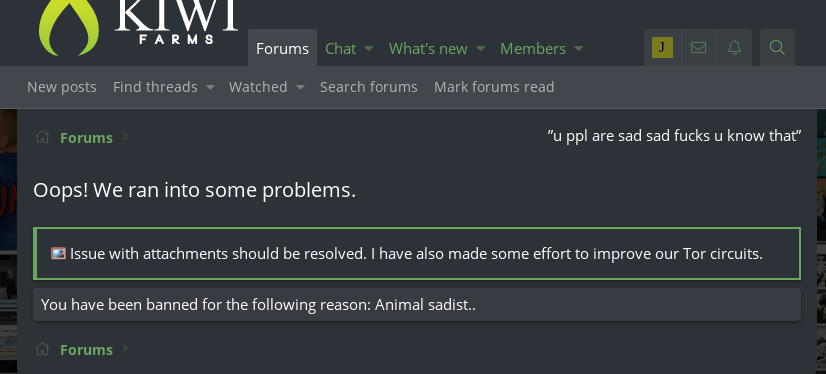Open the Chat navigation tab
Image resolution: width=826 pixels, height=374 pixels.
point(340,48)
